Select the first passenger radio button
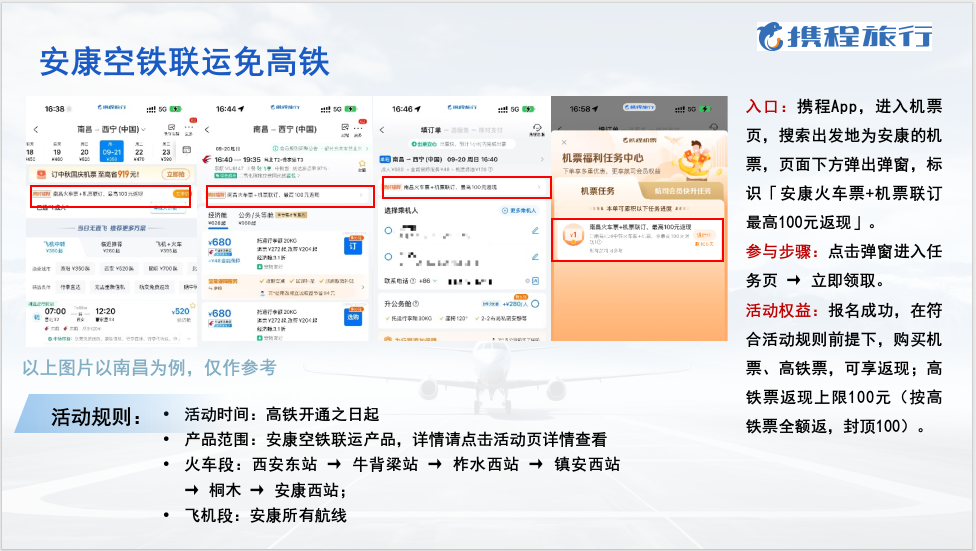 [388, 230]
